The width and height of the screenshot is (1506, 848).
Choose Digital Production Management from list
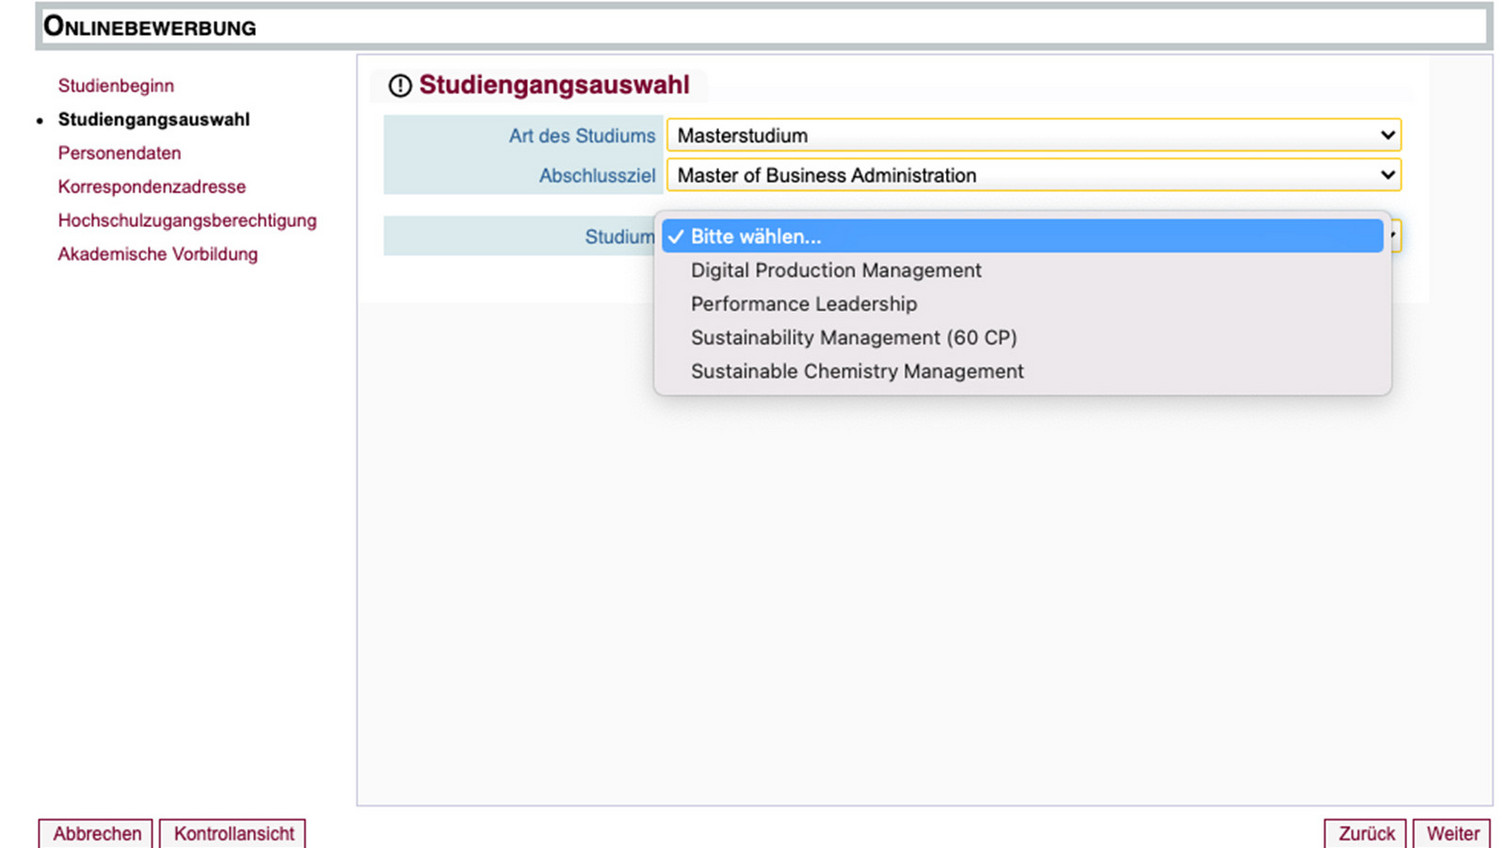pos(836,271)
